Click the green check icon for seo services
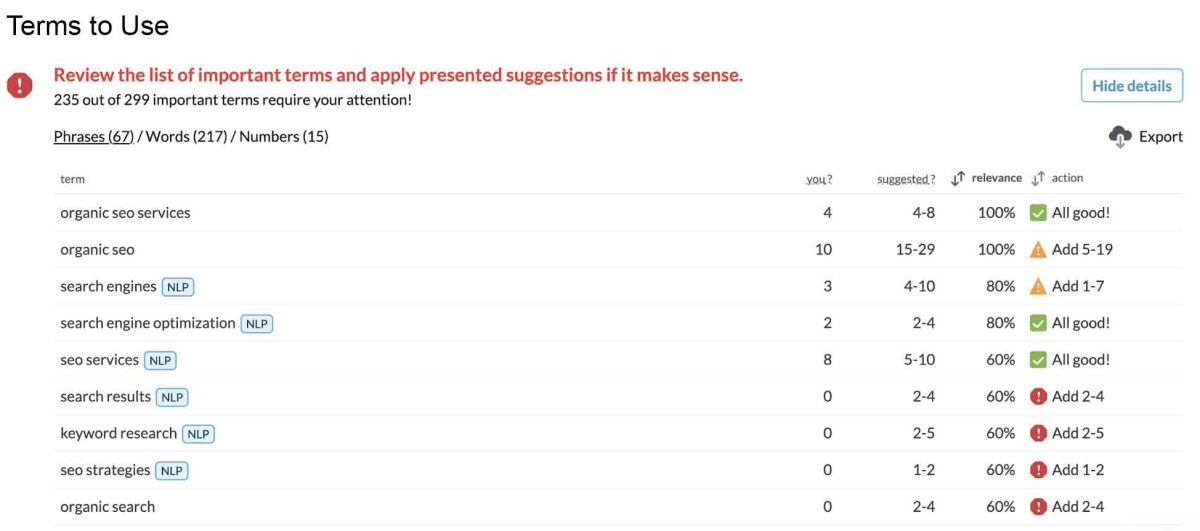This screenshot has height=531, width=1200. 1038,360
